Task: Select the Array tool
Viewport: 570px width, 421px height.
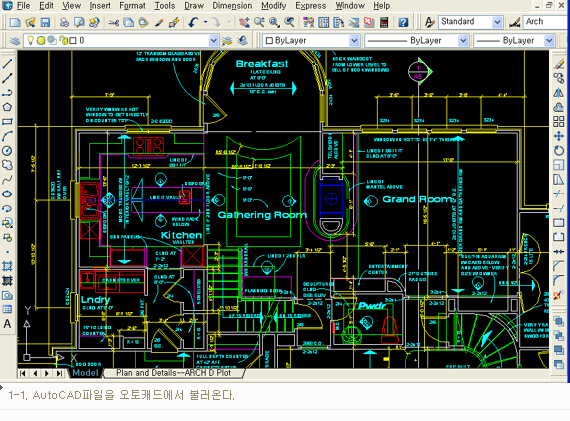Action: pos(559,121)
